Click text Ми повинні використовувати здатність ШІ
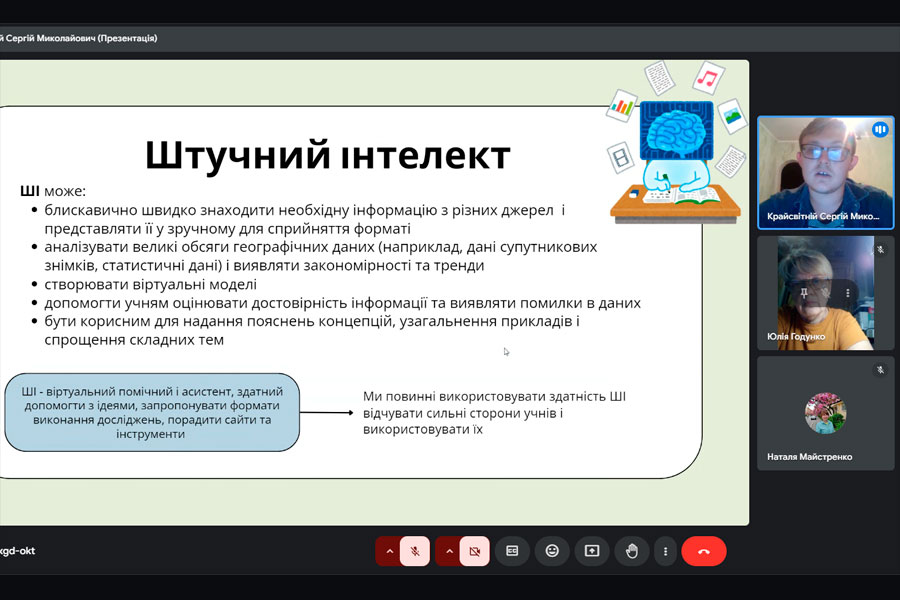Screen dimensions: 900x600 tap(494, 396)
